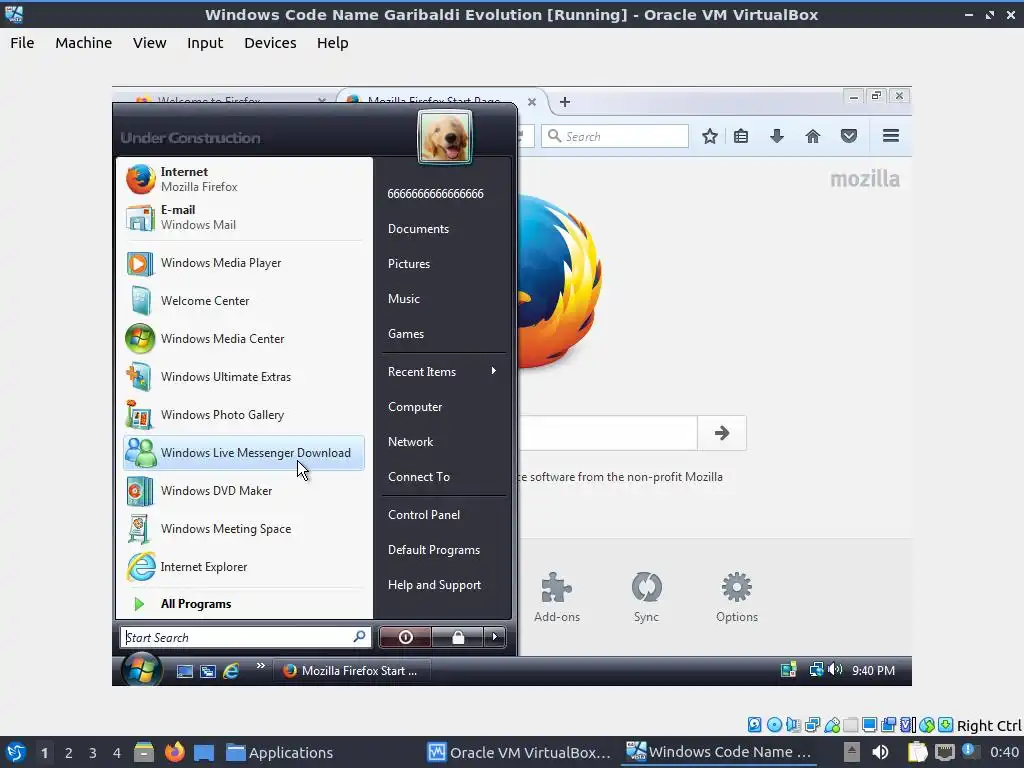Screen dimensions: 1024x768
Task: Open Add-ons from the Firefox start page
Action: (556, 598)
